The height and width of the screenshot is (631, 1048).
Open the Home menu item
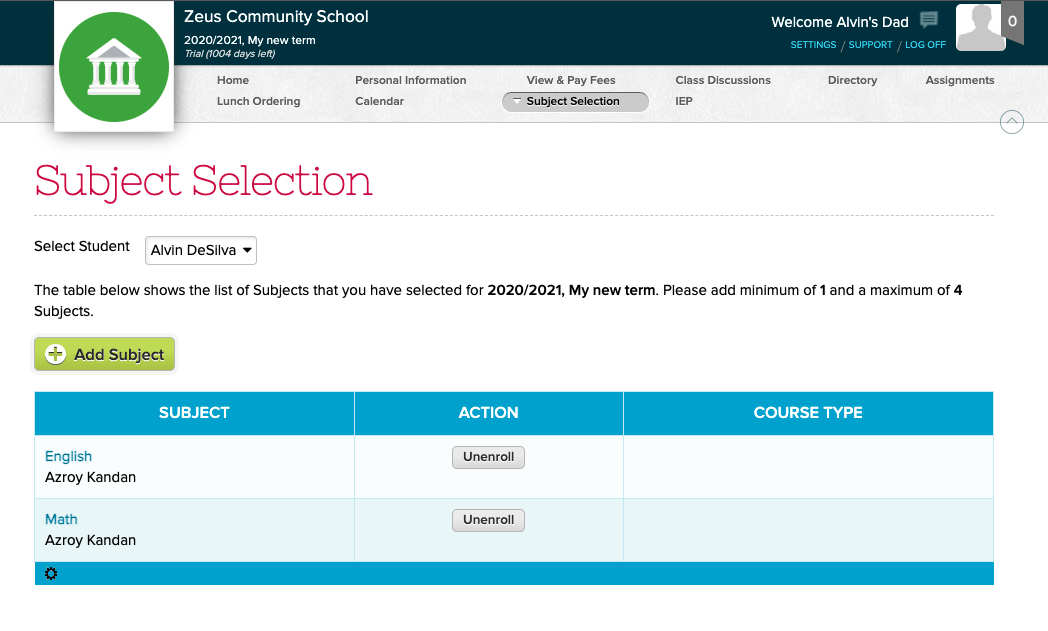coord(233,80)
